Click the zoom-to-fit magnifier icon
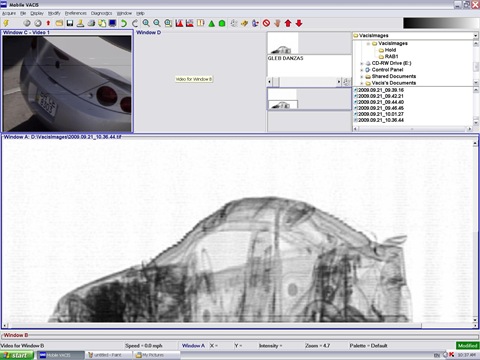The width and height of the screenshot is (480, 360). (168, 23)
